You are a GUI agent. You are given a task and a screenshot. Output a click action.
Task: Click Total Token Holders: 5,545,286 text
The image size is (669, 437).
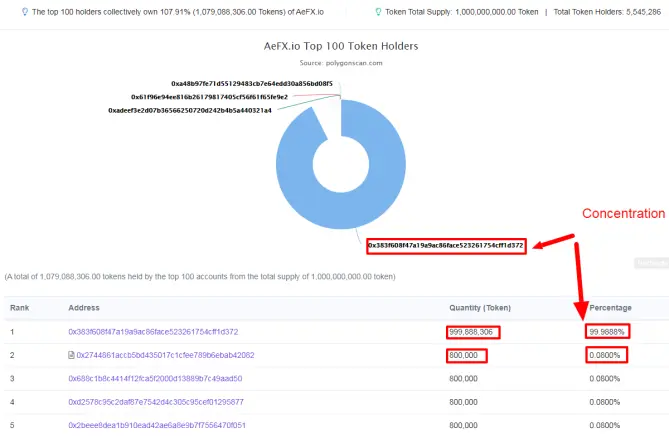pyautogui.click(x=607, y=12)
